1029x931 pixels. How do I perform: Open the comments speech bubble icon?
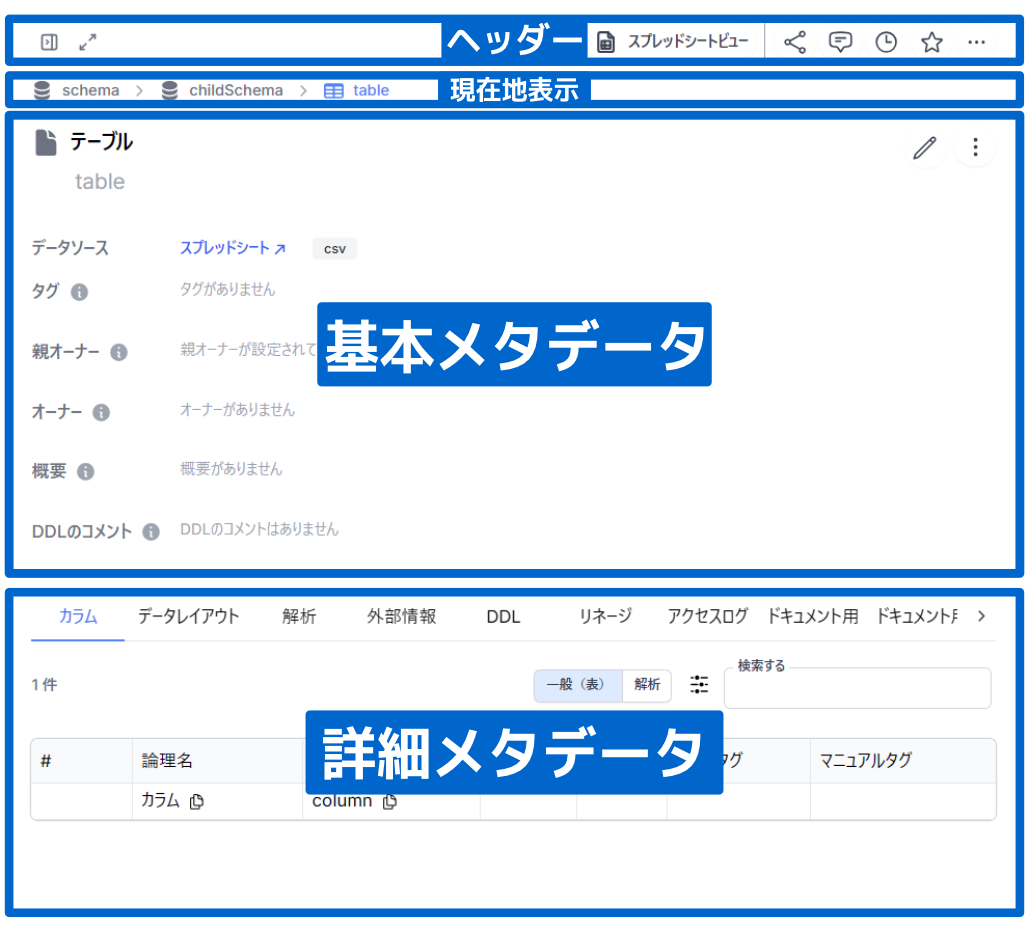[x=840, y=42]
